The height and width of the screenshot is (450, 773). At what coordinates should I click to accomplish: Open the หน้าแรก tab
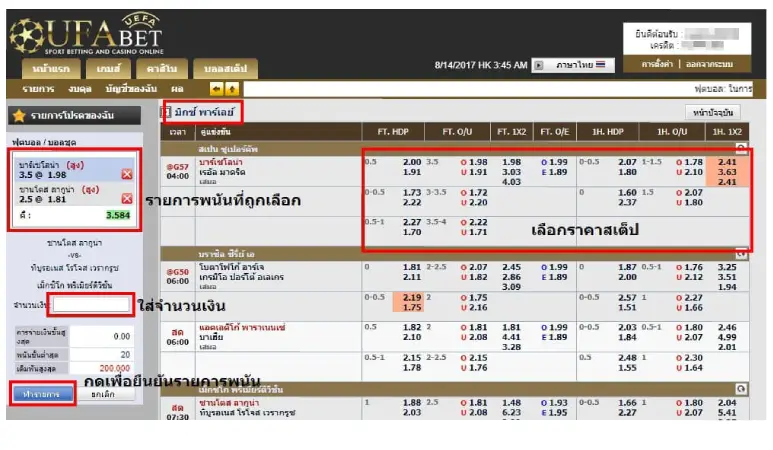click(x=51, y=69)
